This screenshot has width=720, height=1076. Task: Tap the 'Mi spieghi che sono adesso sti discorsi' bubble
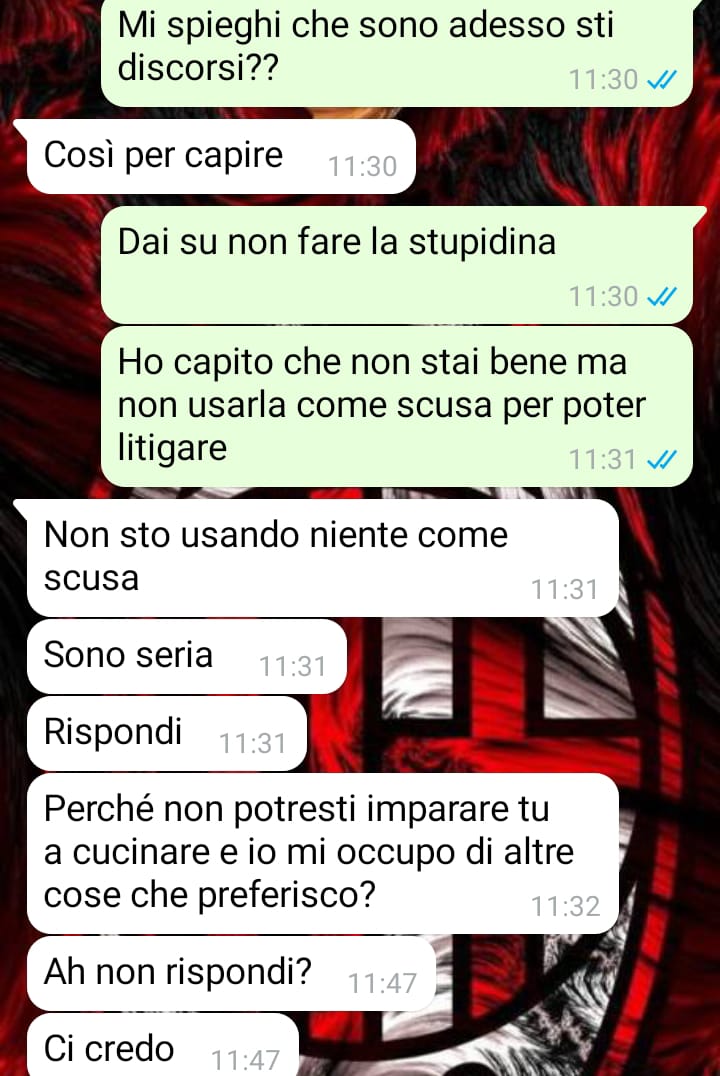(397, 51)
